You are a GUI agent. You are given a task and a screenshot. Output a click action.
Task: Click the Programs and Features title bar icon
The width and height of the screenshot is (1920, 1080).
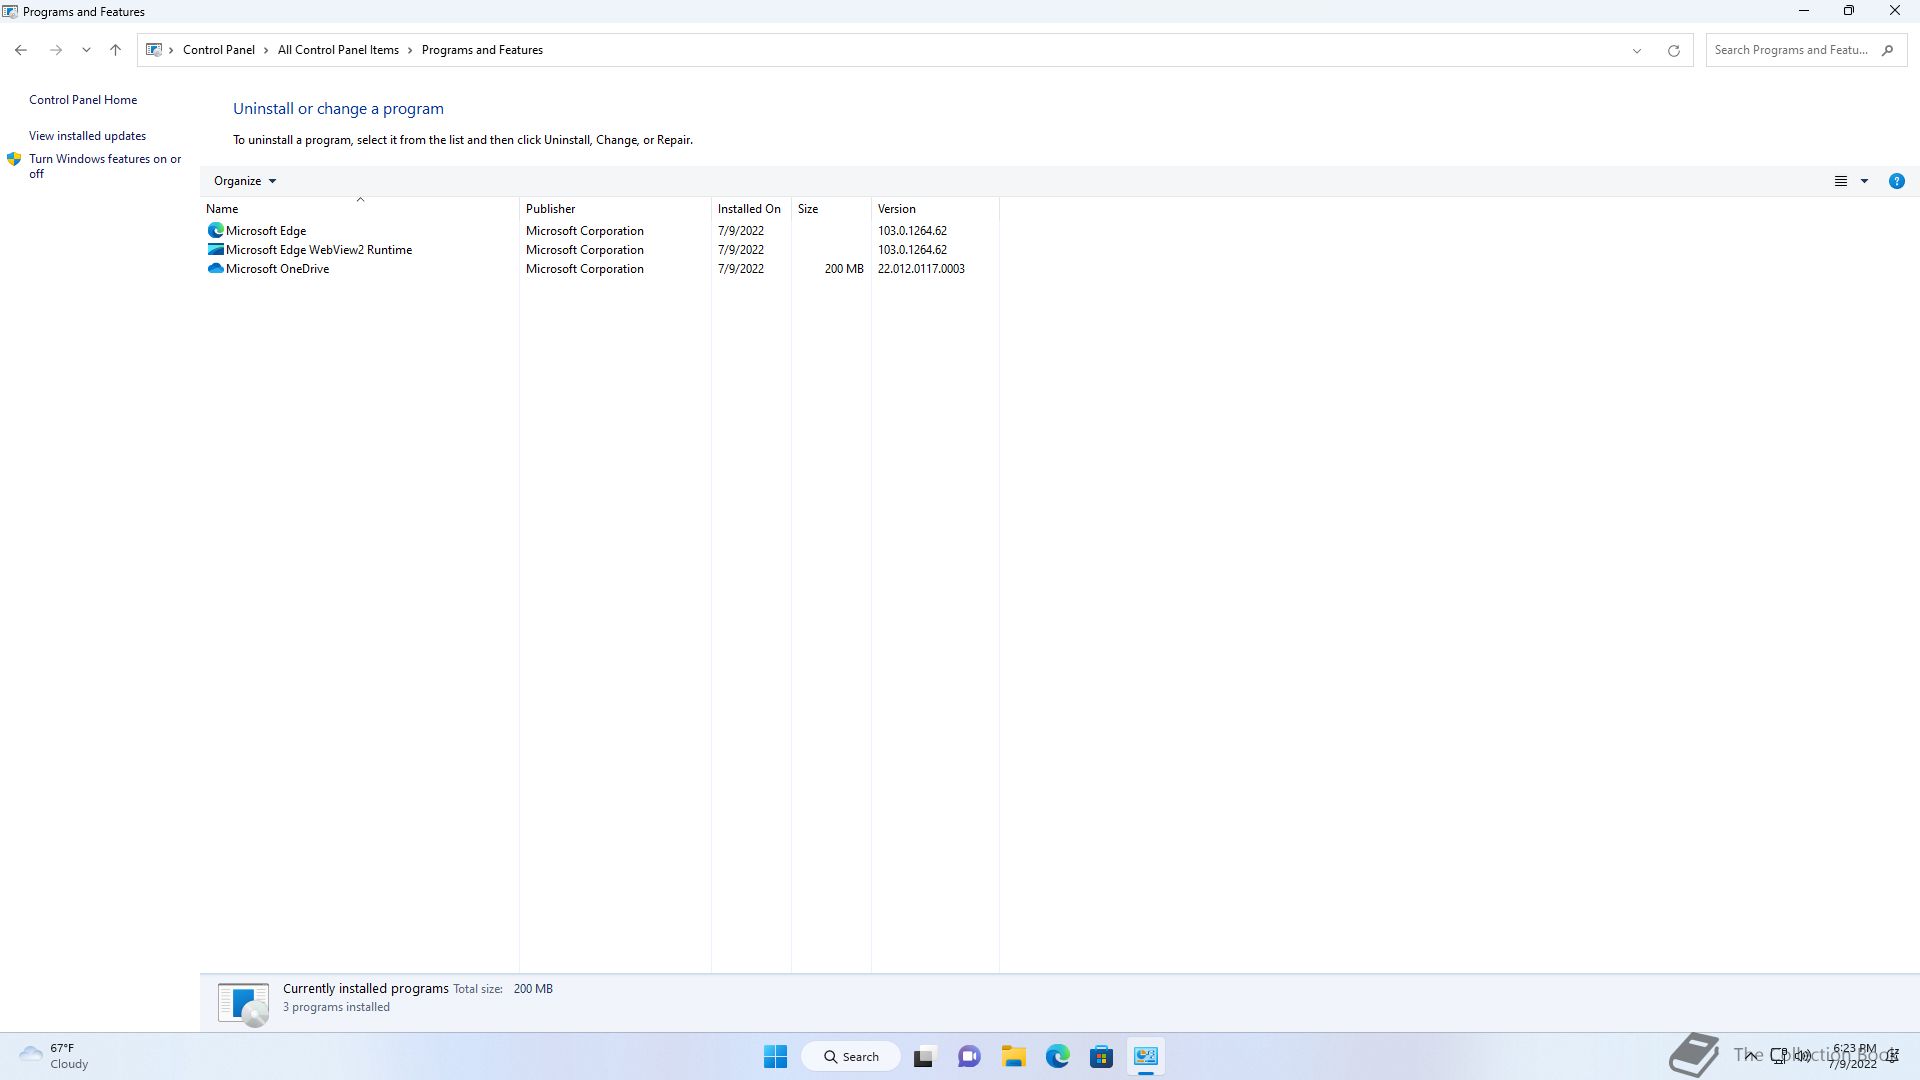[x=10, y=12]
